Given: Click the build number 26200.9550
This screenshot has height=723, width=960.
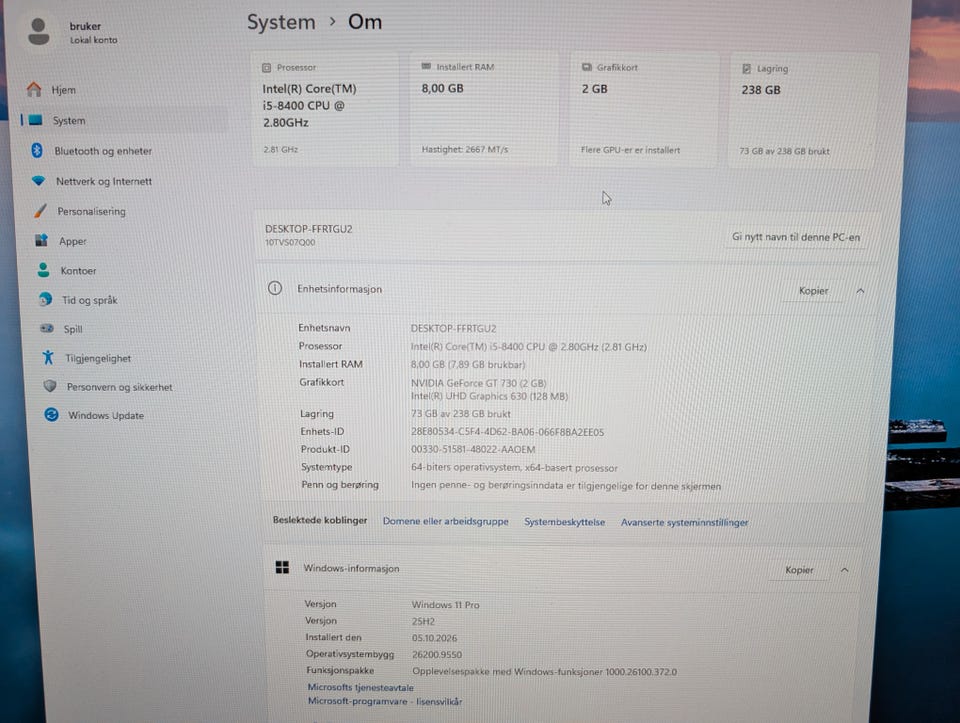Looking at the screenshot, I should pos(437,654).
